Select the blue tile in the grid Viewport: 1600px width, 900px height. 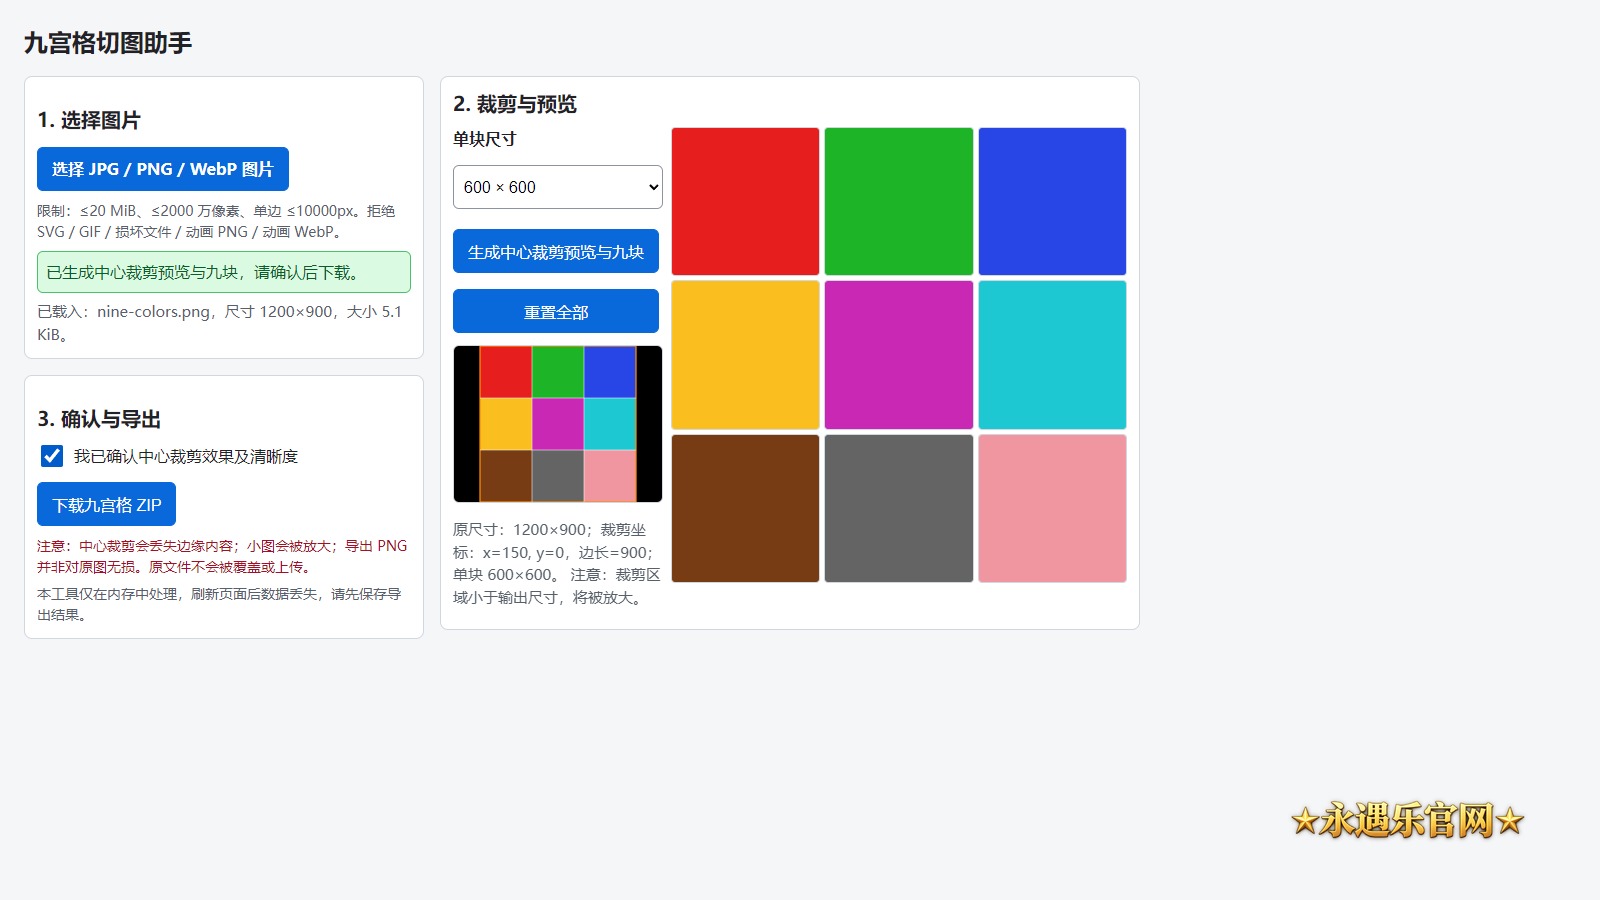tap(1052, 201)
